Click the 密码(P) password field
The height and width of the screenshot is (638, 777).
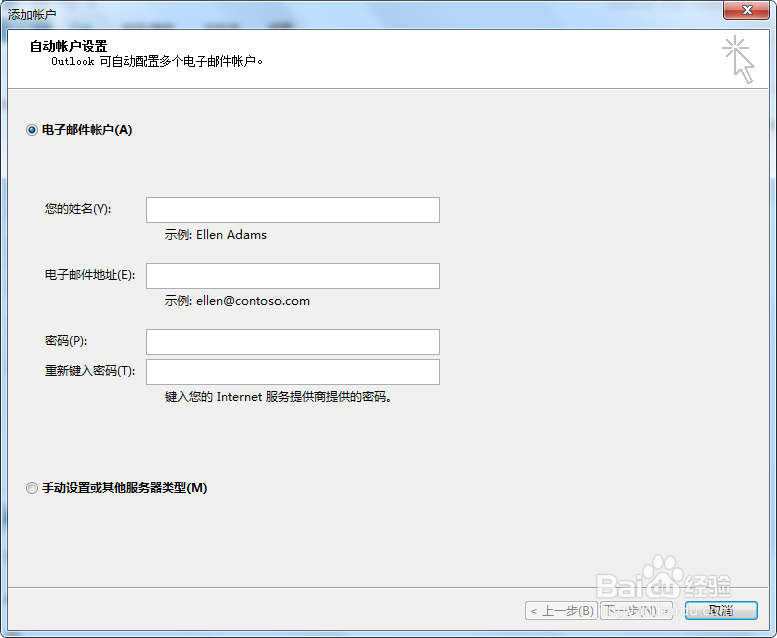coord(292,342)
